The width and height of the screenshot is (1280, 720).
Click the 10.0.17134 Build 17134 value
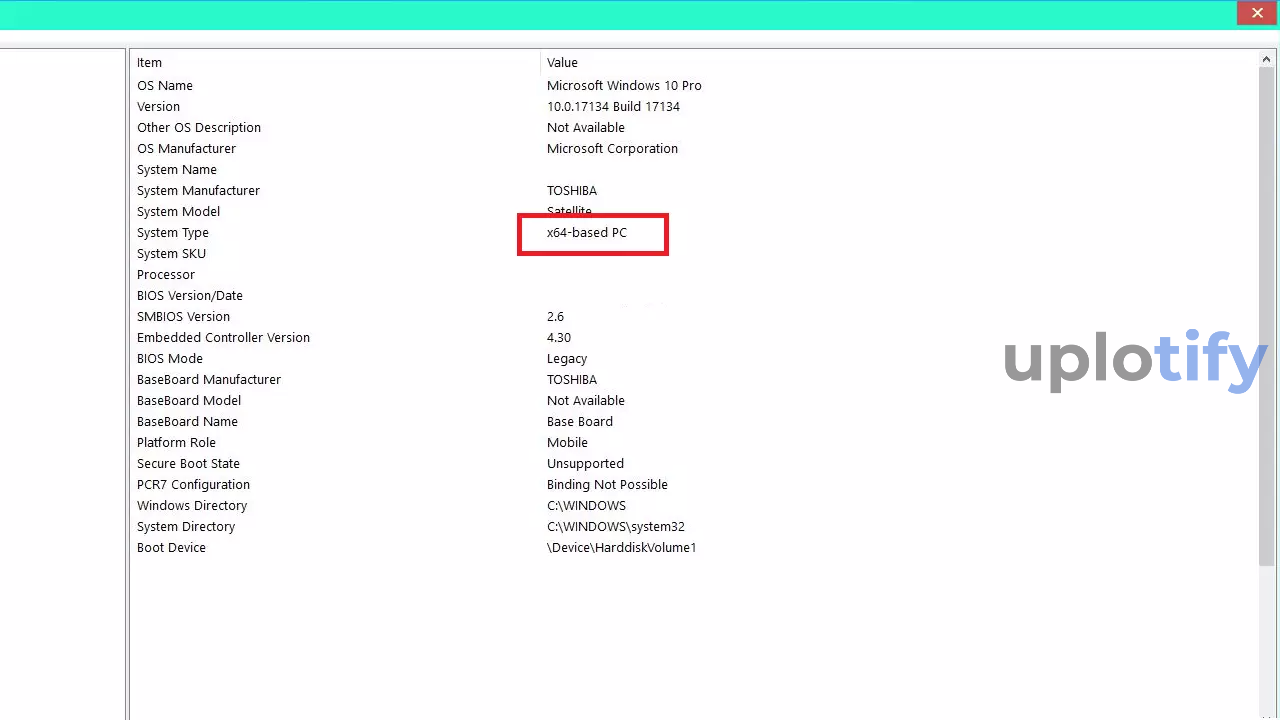(613, 106)
